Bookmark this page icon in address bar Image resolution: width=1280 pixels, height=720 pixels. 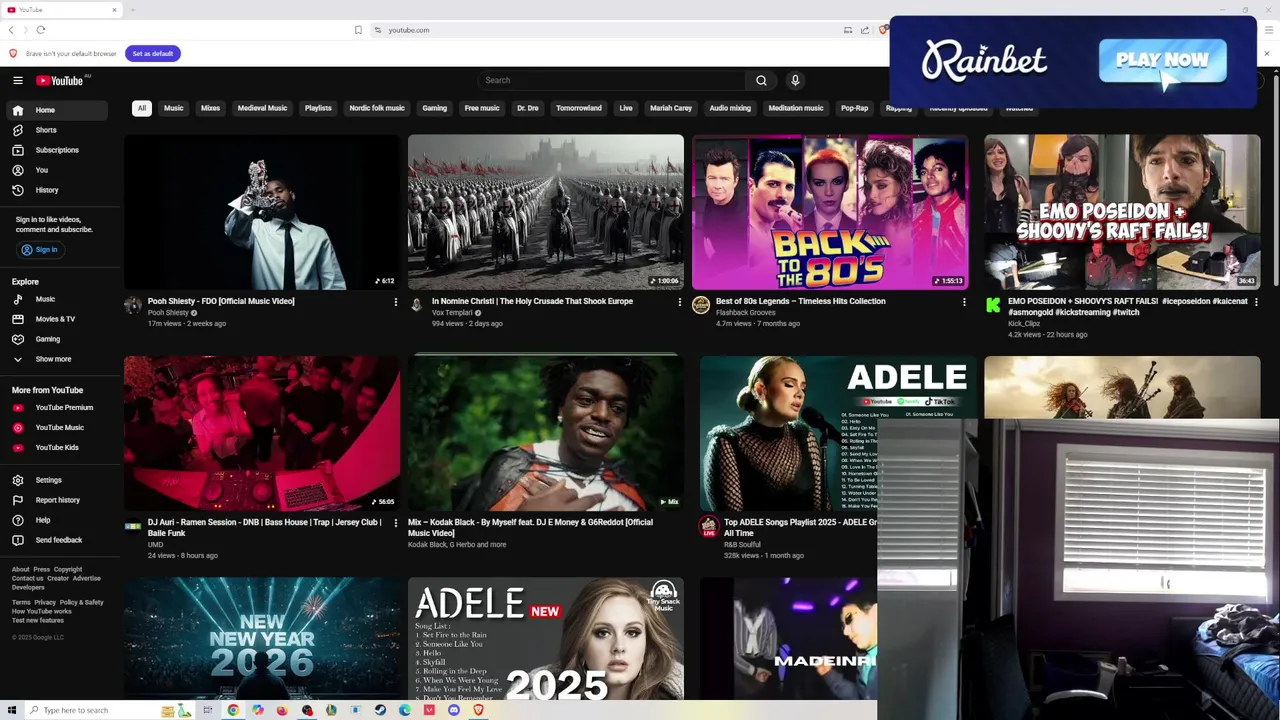358,30
